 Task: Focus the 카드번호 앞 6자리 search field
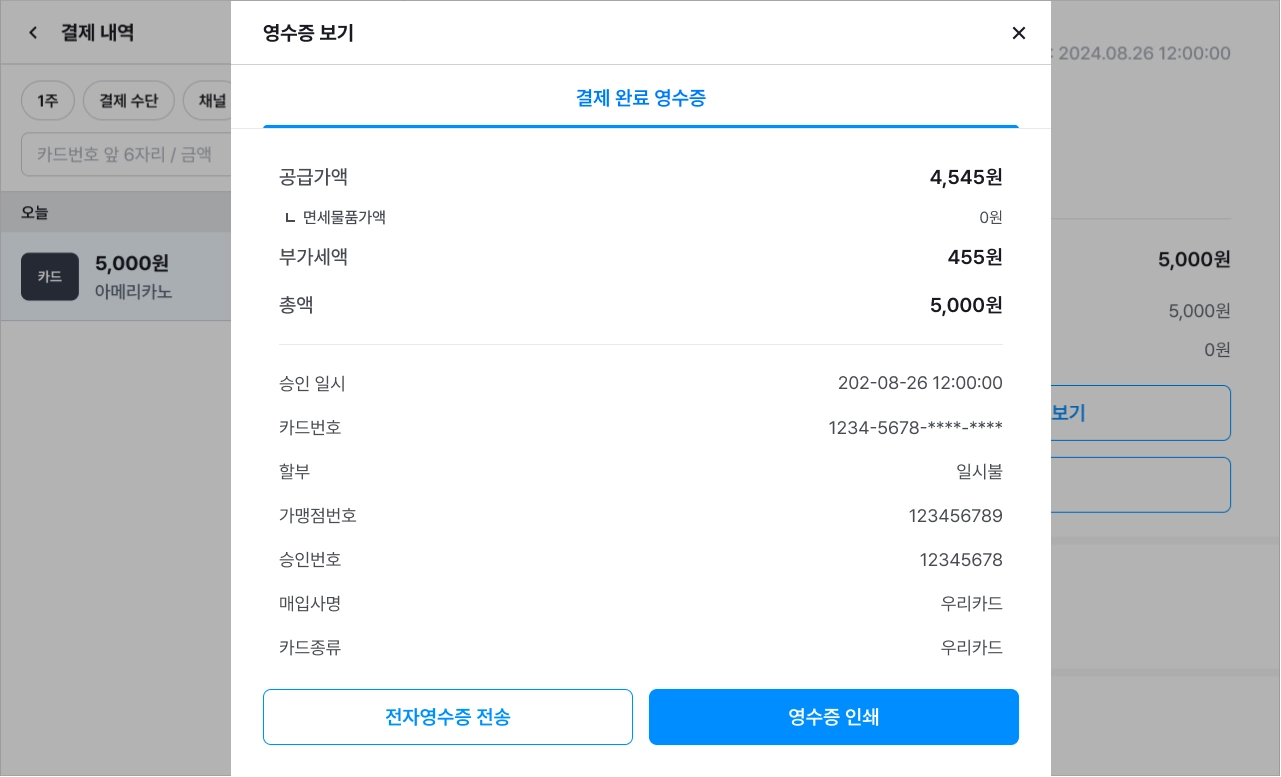point(126,154)
